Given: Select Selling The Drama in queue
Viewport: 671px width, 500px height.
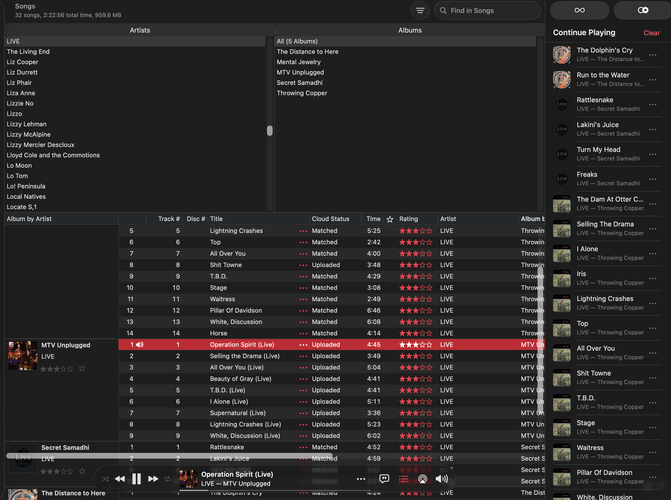Looking at the screenshot, I should coord(607,229).
